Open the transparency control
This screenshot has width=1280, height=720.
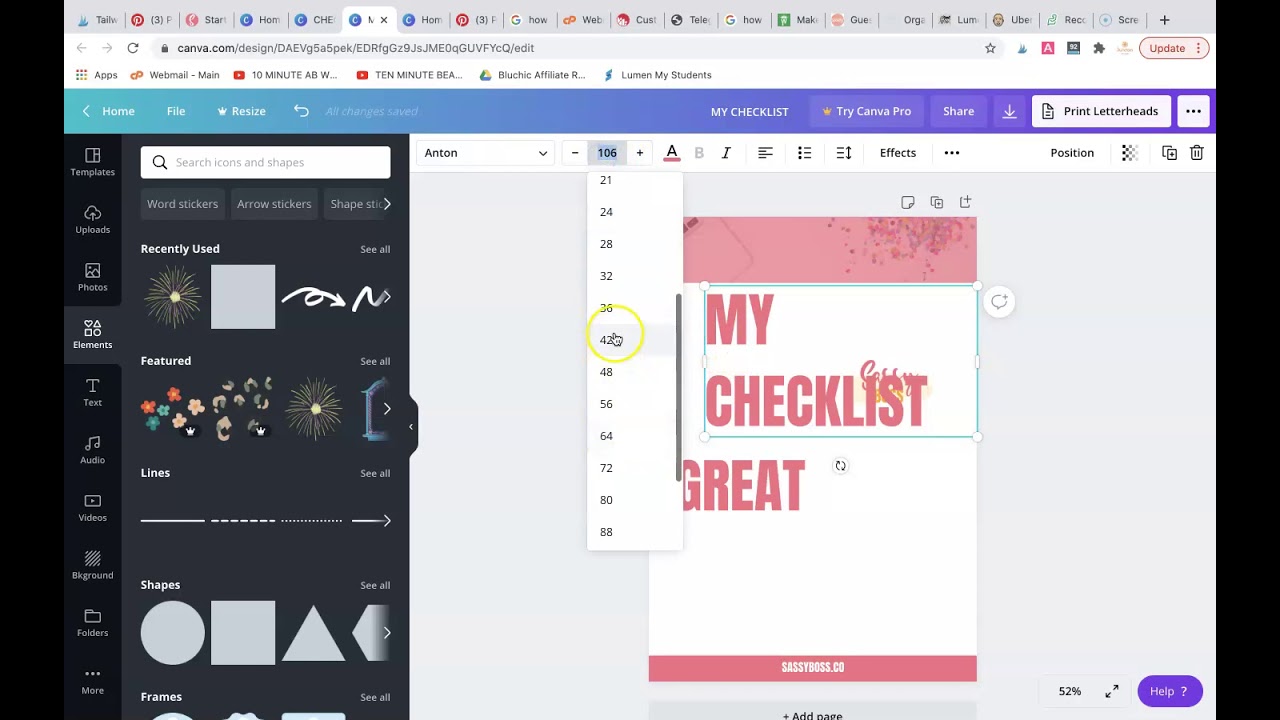click(x=1129, y=153)
